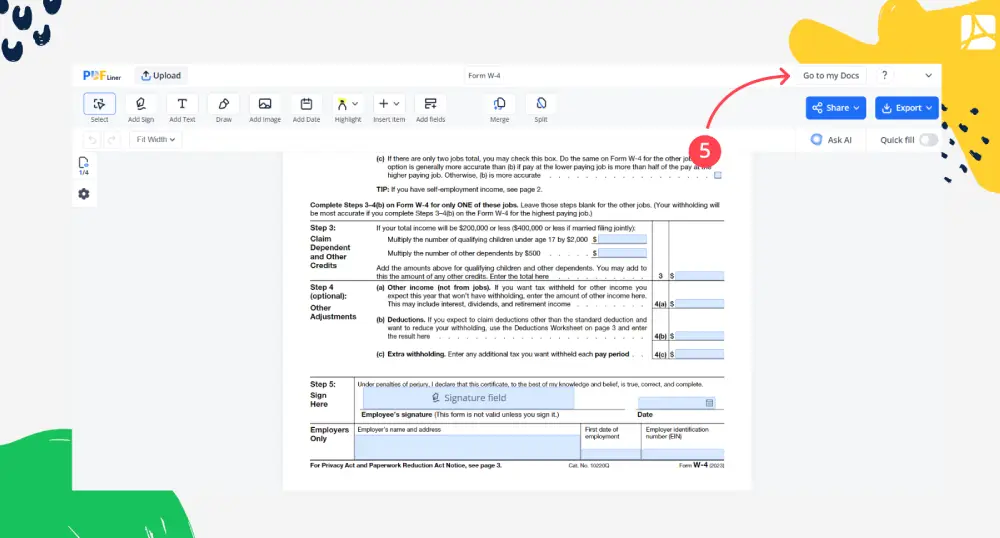Expand the Fit Width zoom dropdown
The width and height of the screenshot is (1000, 538).
click(155, 140)
